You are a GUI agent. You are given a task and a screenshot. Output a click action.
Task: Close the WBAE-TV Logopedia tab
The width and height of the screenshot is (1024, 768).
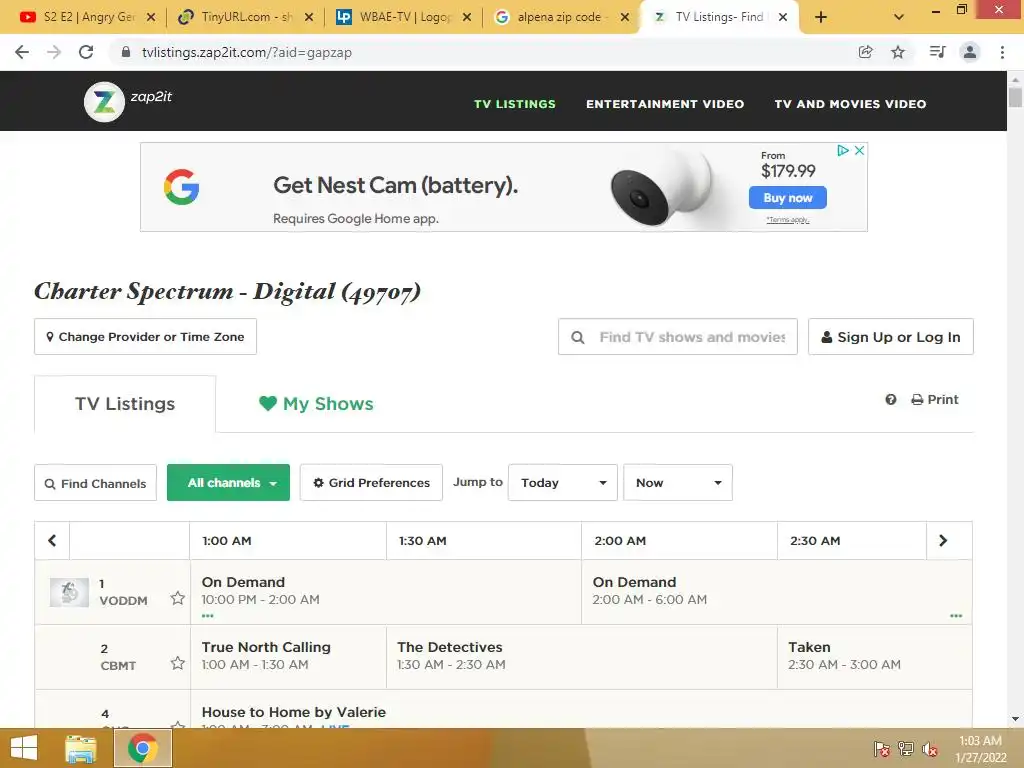467,17
